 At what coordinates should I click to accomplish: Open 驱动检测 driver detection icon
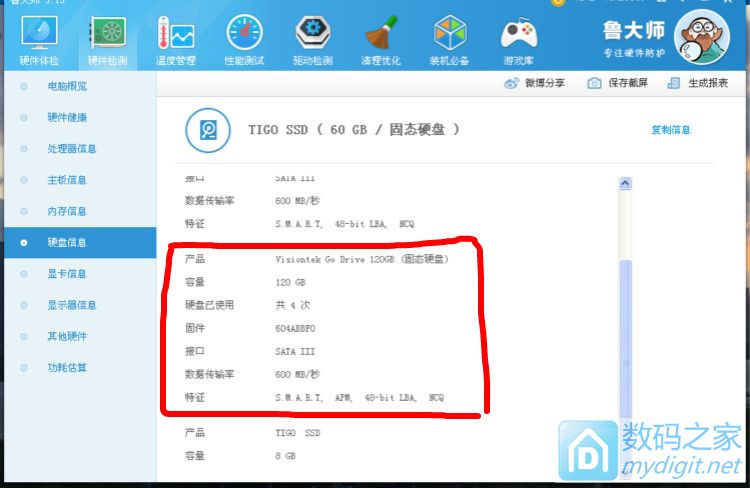[312, 41]
